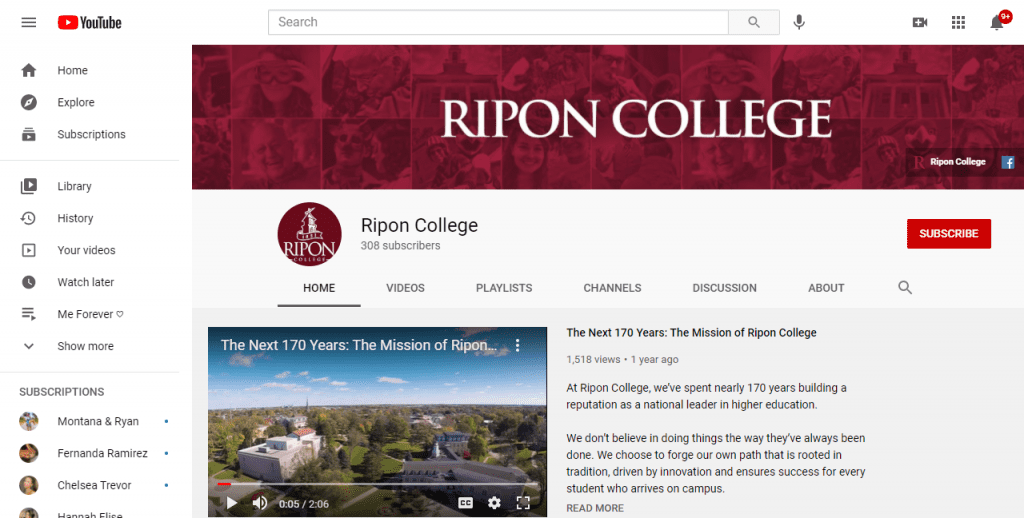Open the video's three-dot options menu
Screen dimensions: 1024x518
pyautogui.click(x=518, y=345)
